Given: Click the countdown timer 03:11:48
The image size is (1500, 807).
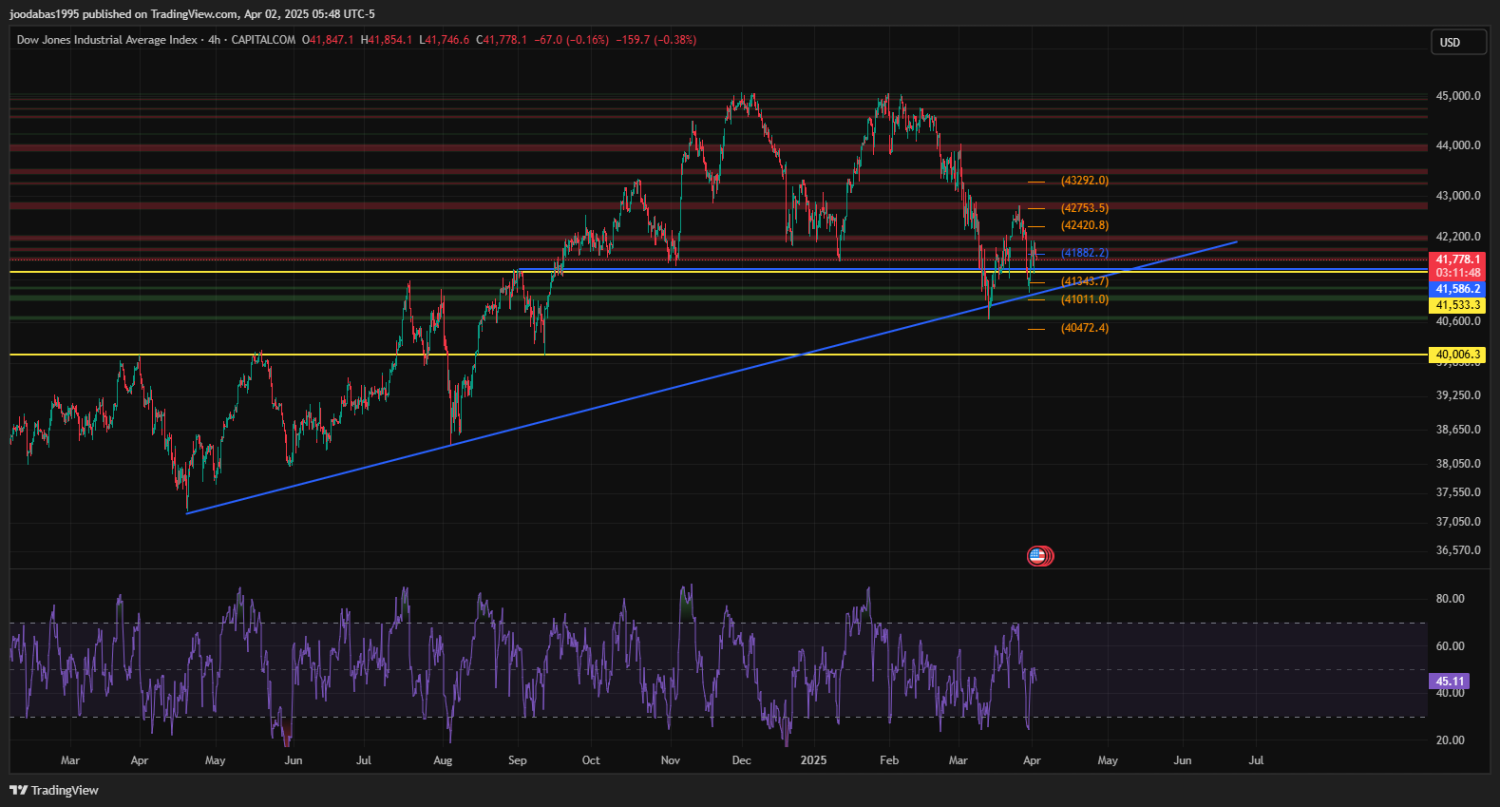Looking at the screenshot, I should click(x=1458, y=272).
